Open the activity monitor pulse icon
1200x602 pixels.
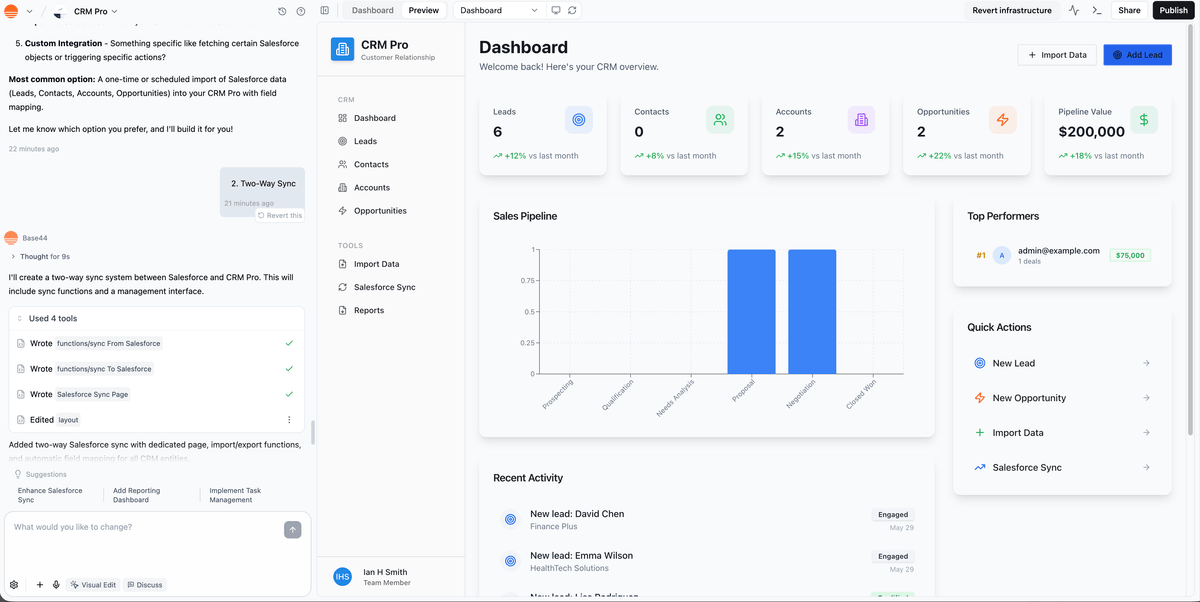1074,10
